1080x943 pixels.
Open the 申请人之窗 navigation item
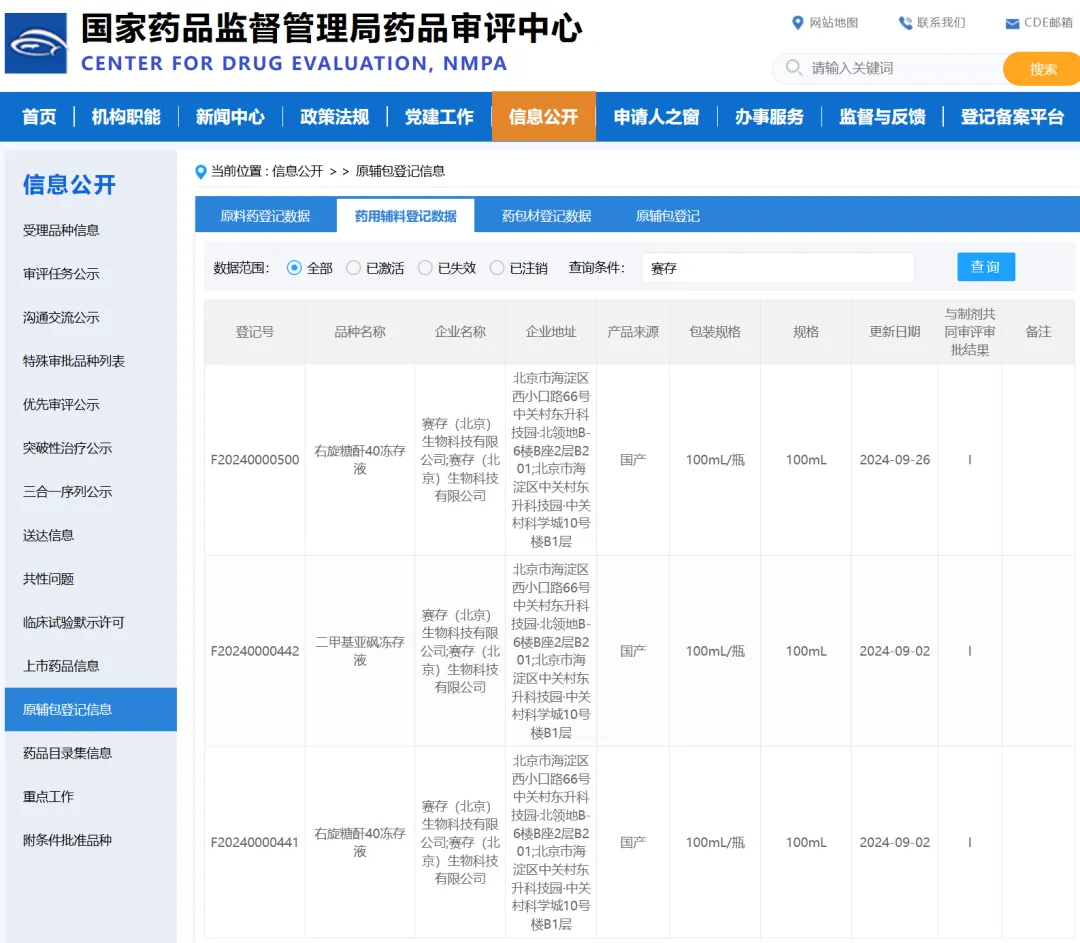pos(656,117)
